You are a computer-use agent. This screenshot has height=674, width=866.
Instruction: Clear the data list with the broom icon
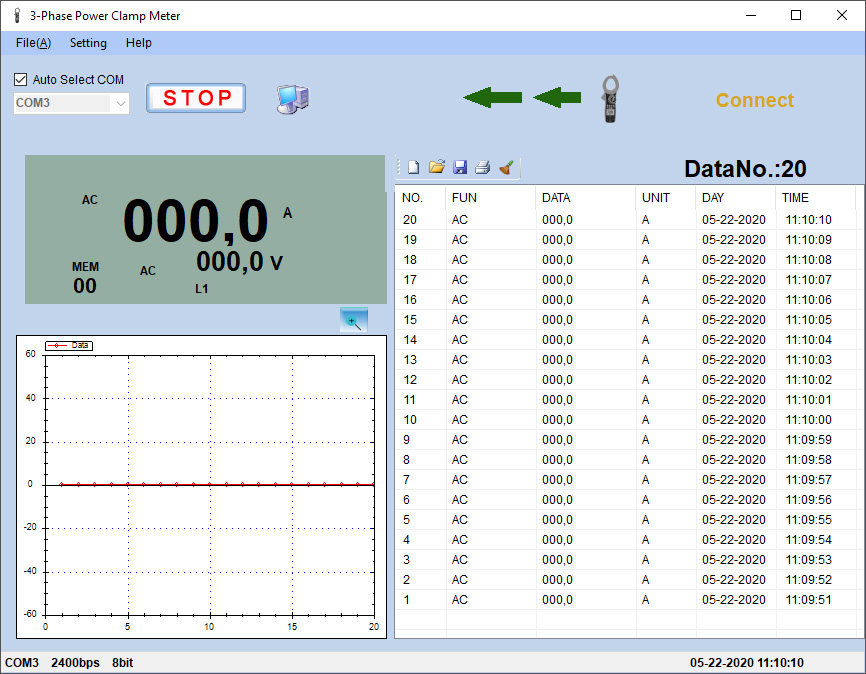click(x=507, y=168)
